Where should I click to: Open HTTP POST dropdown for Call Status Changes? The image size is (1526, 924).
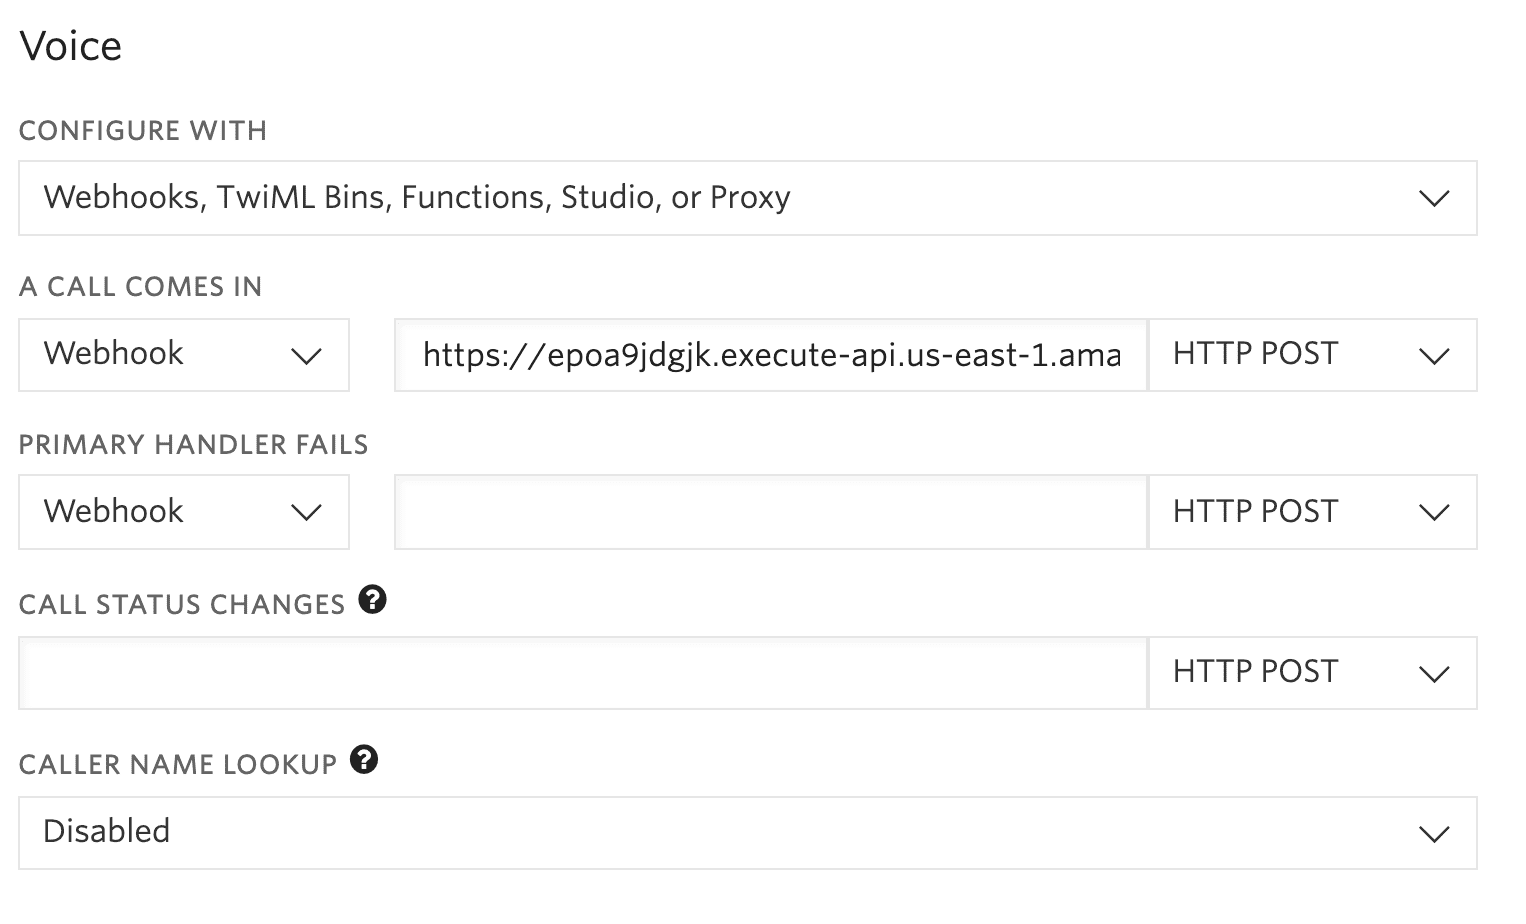click(1312, 673)
